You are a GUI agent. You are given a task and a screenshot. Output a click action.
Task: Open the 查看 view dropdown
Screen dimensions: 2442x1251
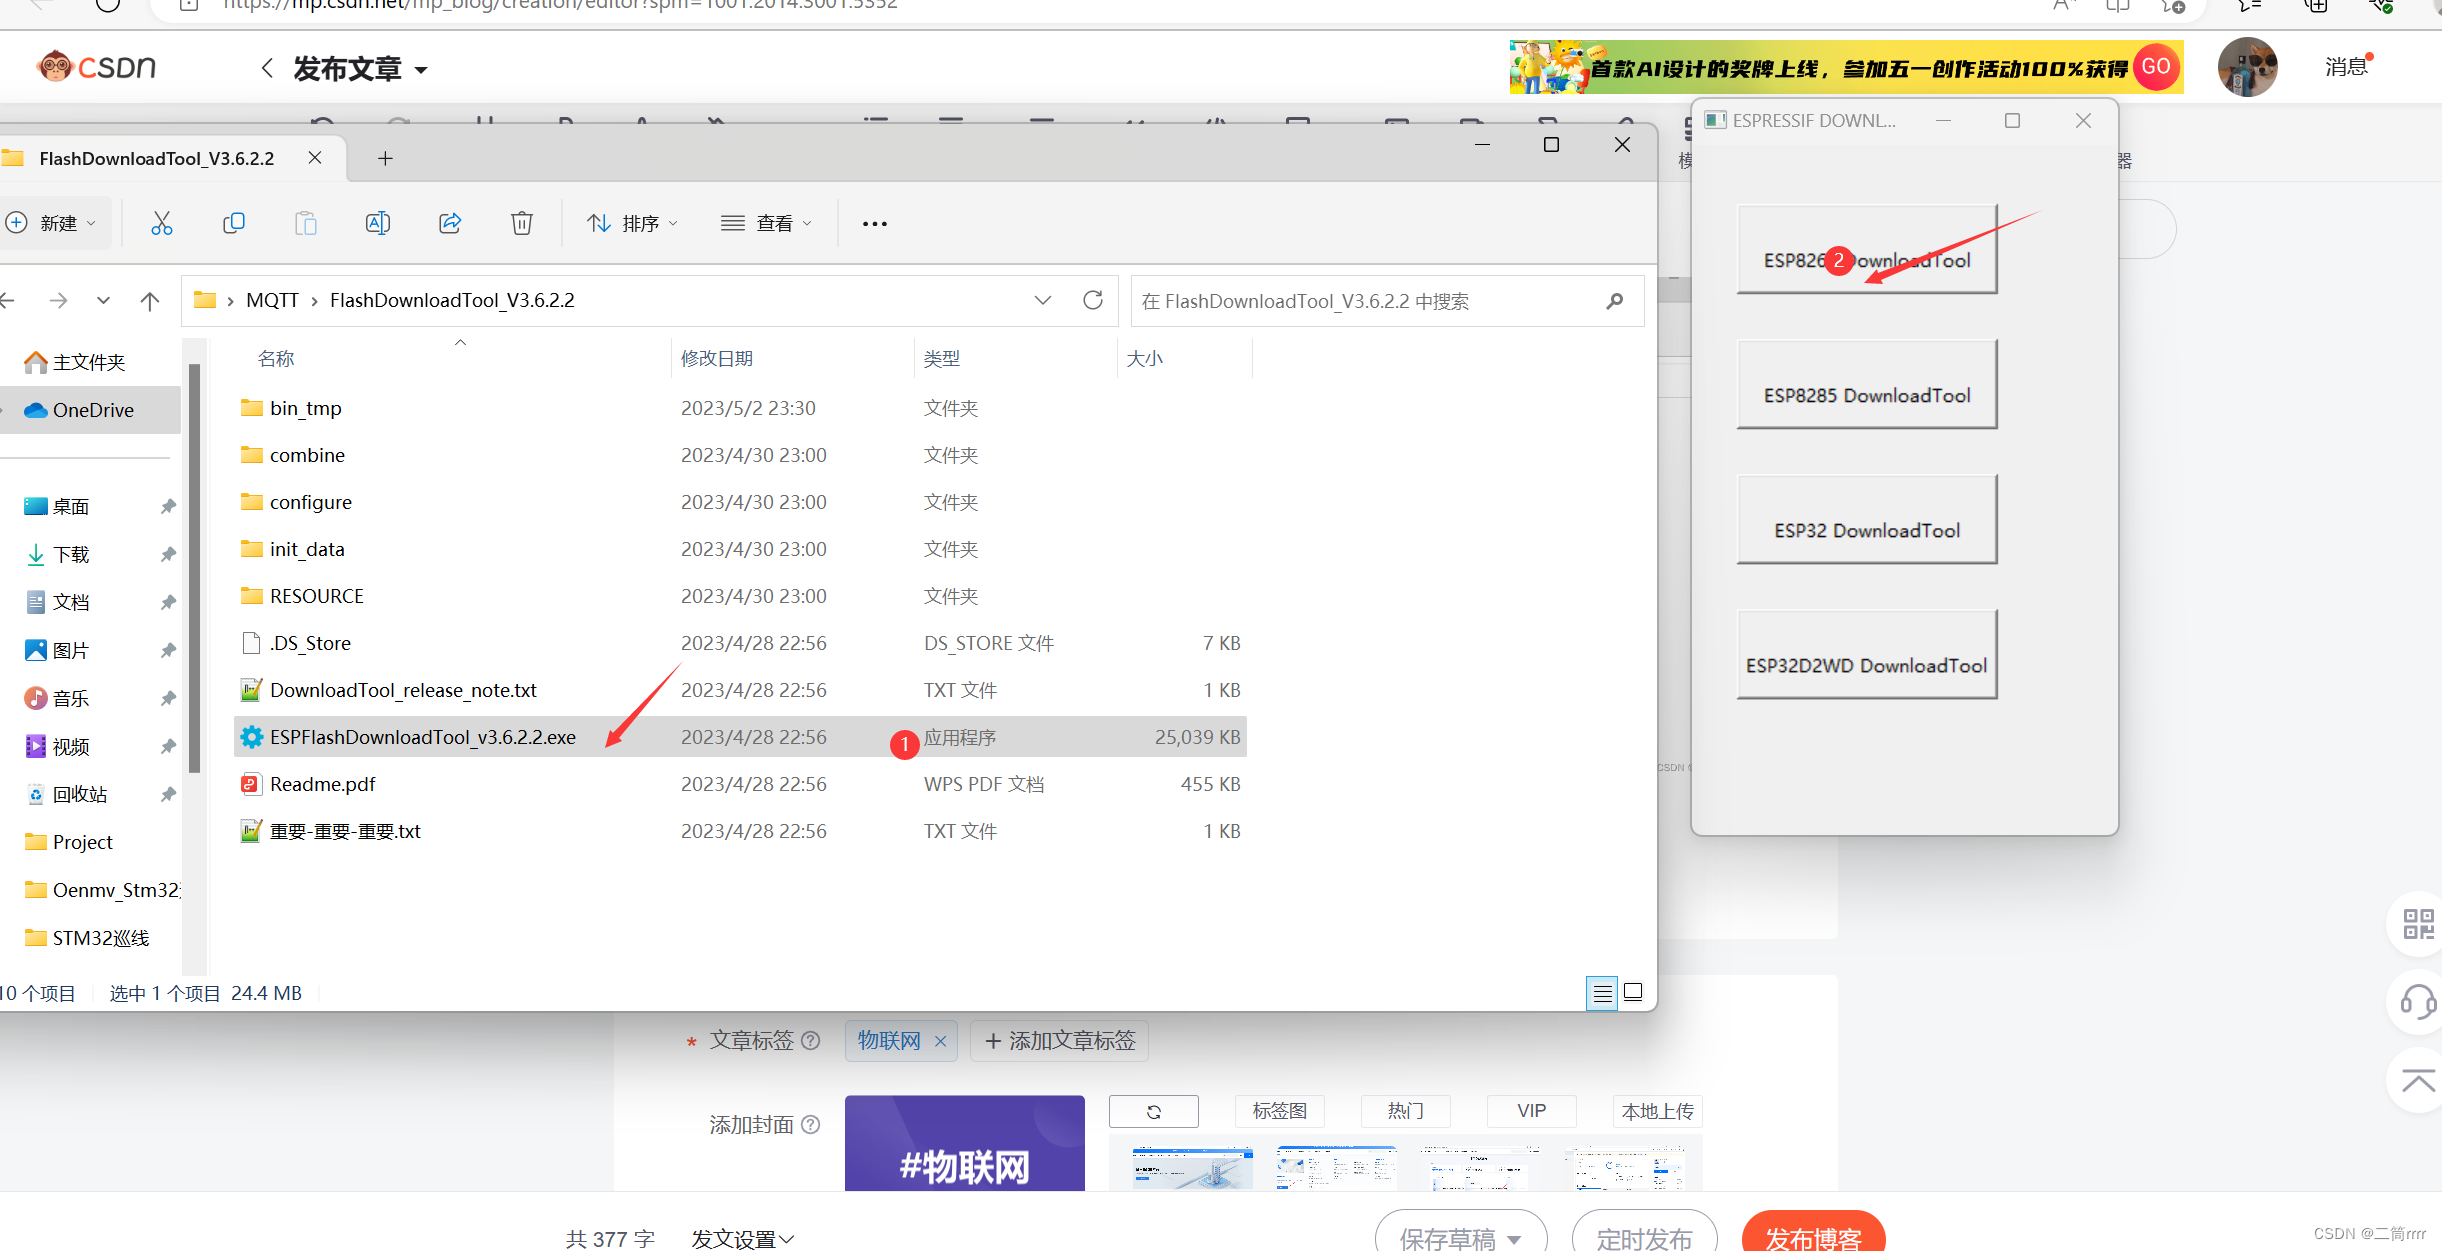(x=767, y=223)
